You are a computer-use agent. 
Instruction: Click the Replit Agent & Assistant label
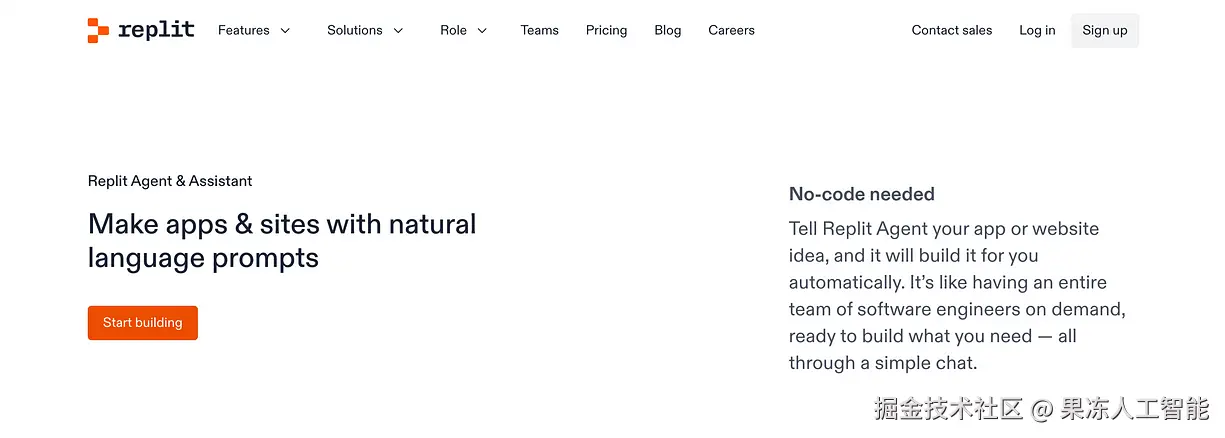[x=170, y=181]
